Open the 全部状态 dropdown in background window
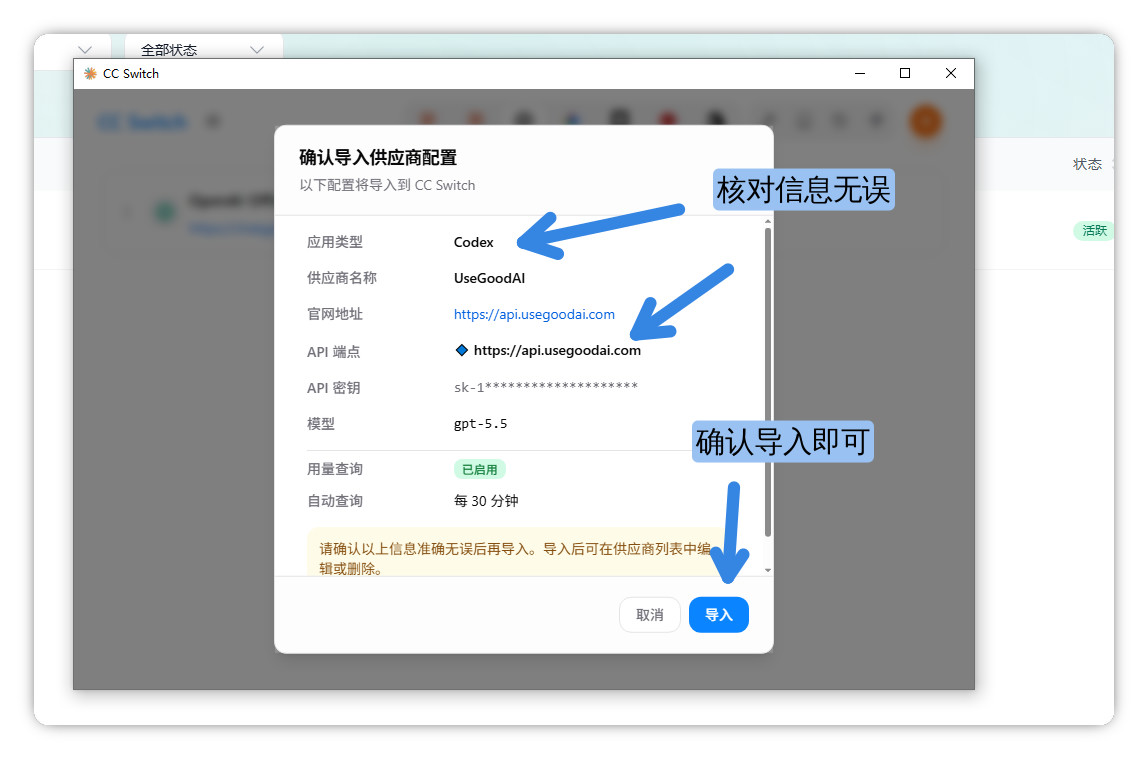The image size is (1148, 759). click(203, 50)
